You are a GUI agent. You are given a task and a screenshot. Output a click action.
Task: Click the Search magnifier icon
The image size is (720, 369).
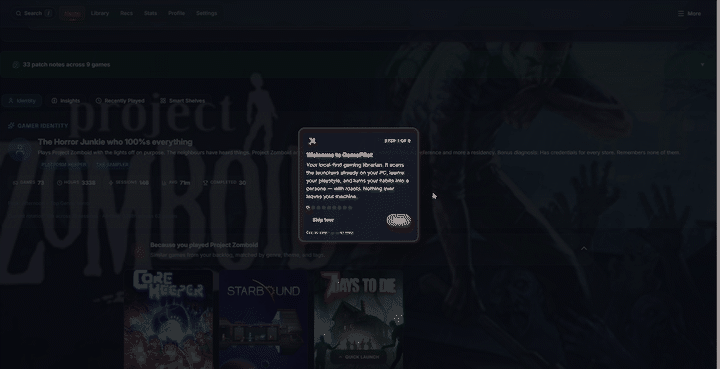click(x=18, y=13)
